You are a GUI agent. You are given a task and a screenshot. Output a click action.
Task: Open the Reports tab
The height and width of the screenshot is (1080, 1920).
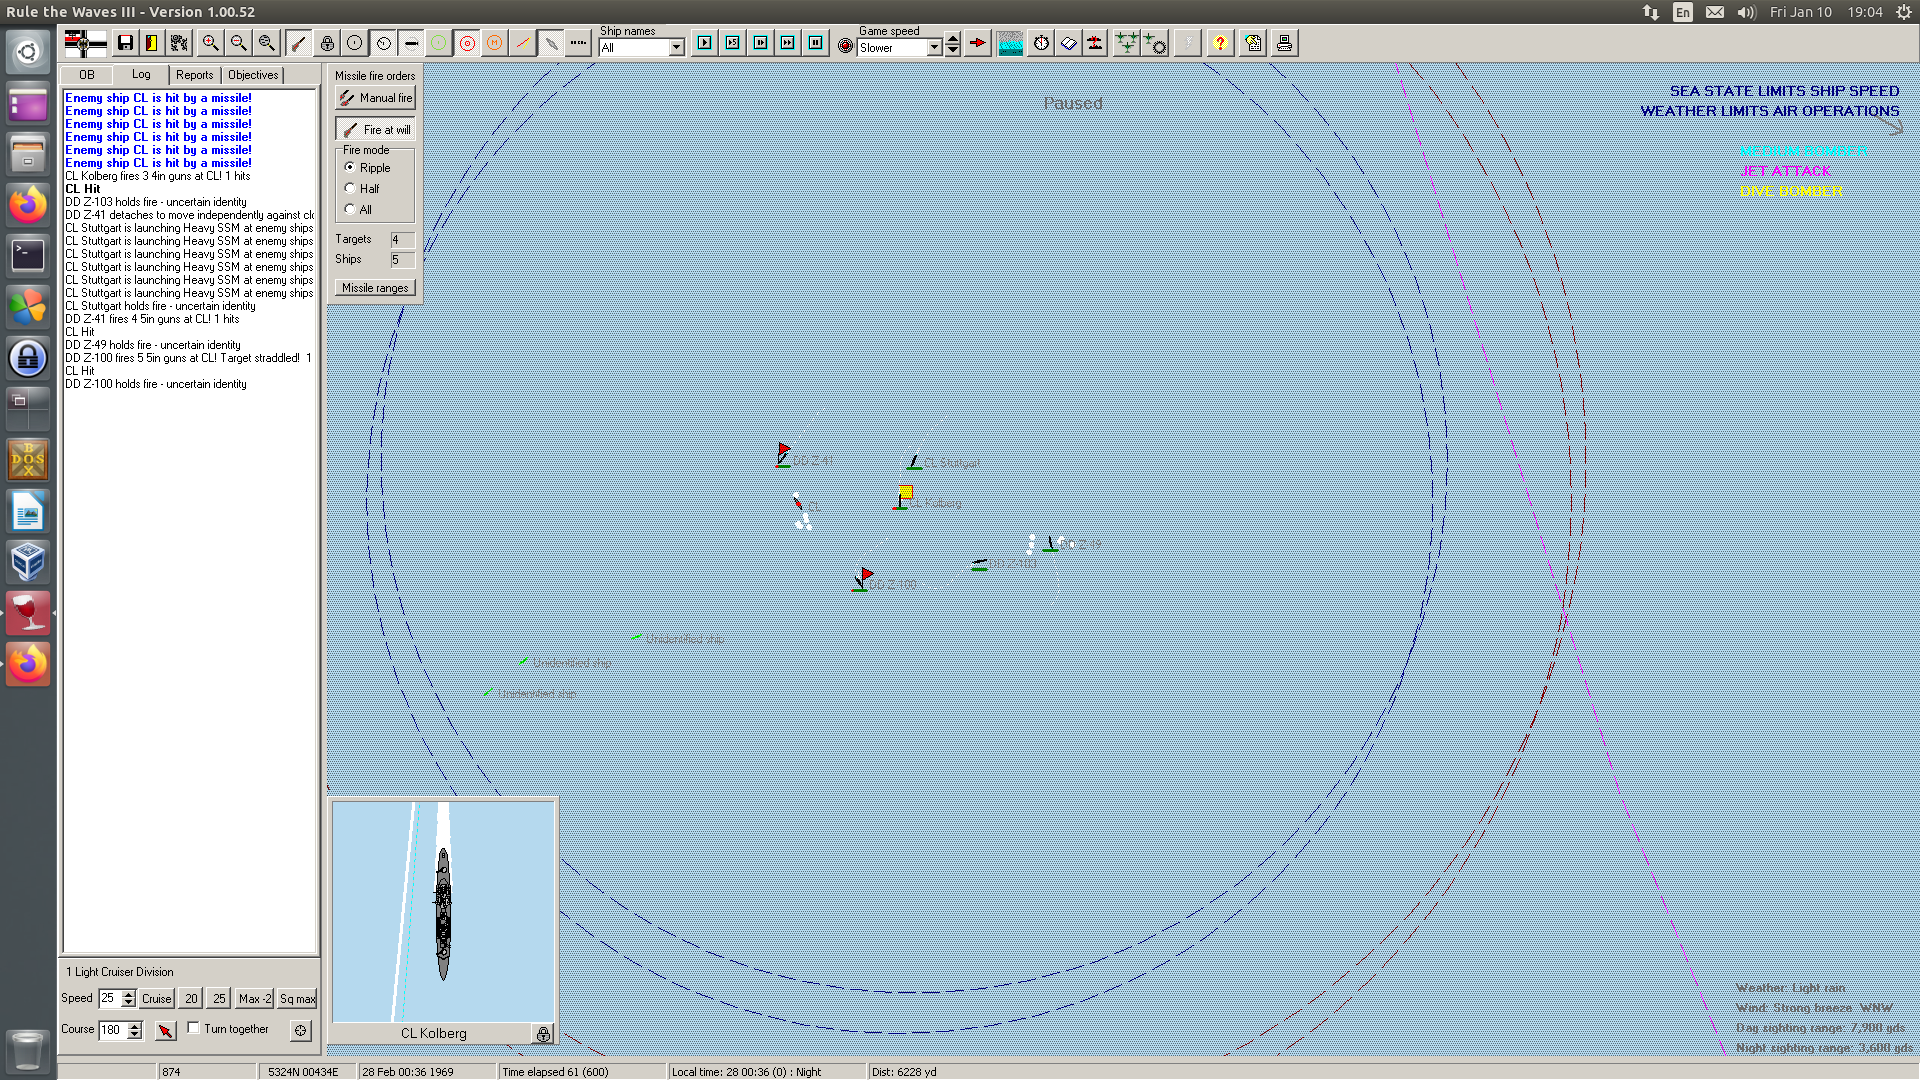pyautogui.click(x=195, y=75)
